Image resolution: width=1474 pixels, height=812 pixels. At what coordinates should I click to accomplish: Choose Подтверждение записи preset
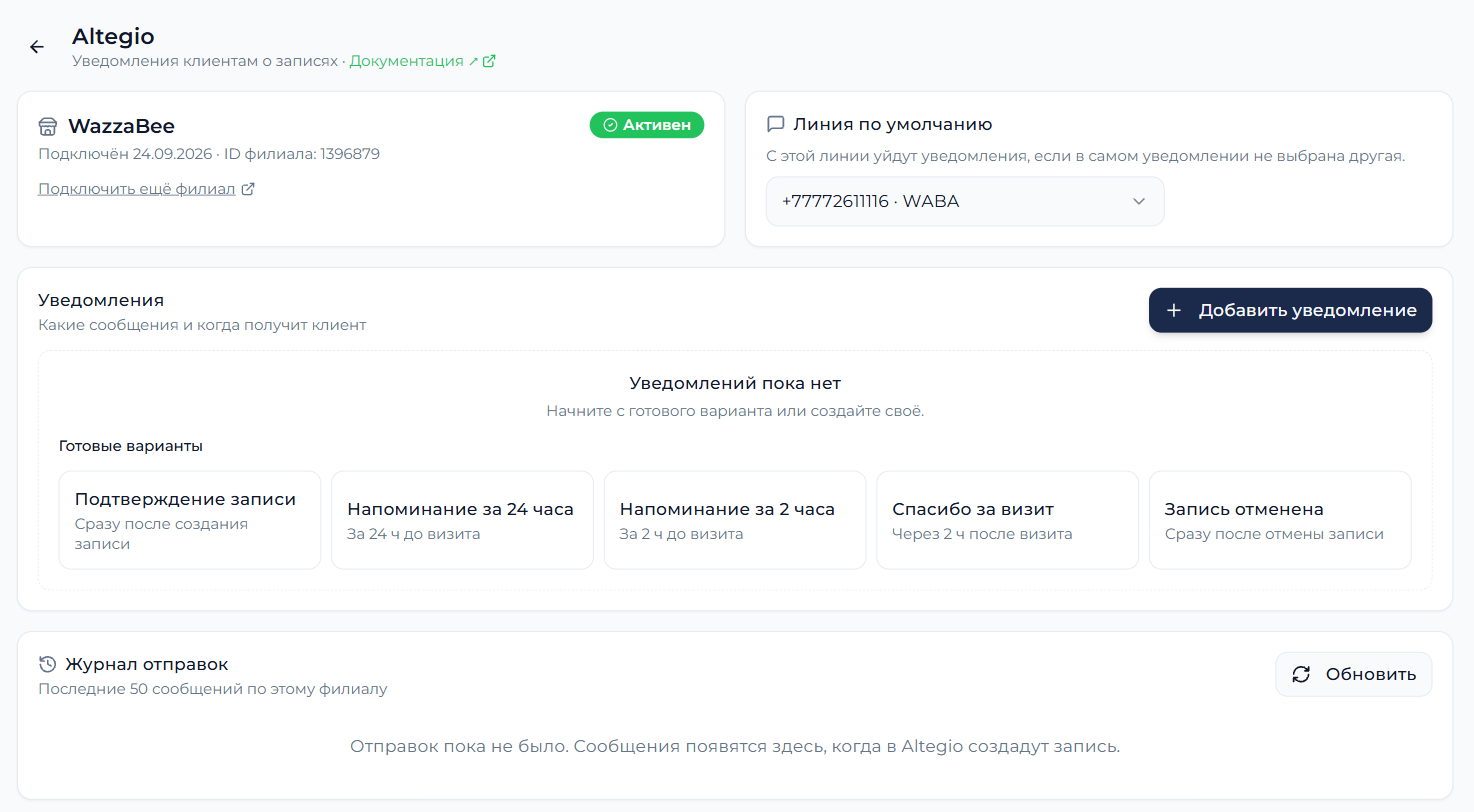pos(190,520)
